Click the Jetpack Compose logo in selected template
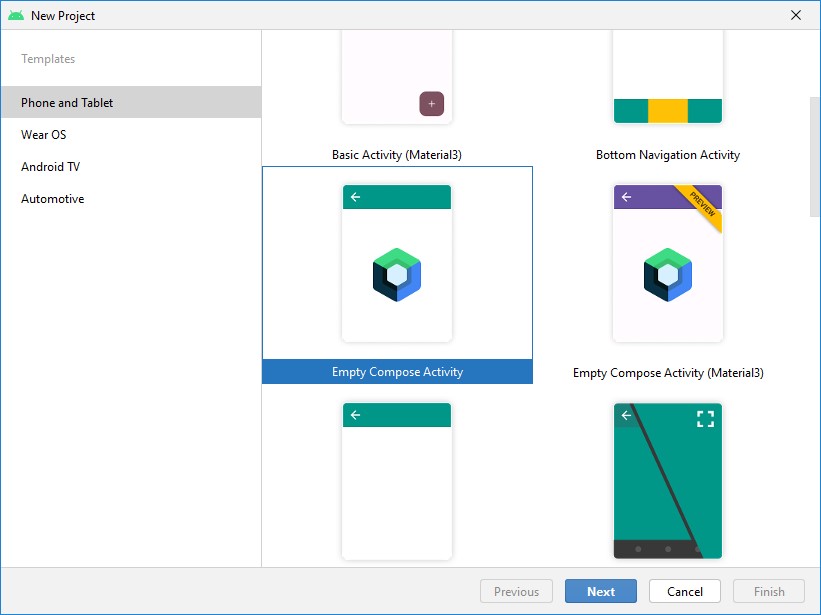 click(397, 275)
